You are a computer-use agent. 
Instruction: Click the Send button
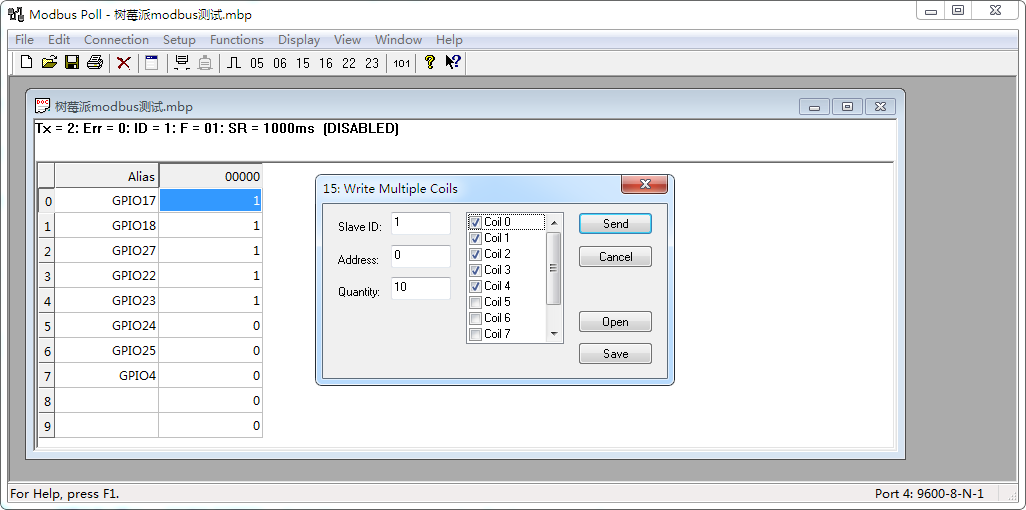click(615, 224)
